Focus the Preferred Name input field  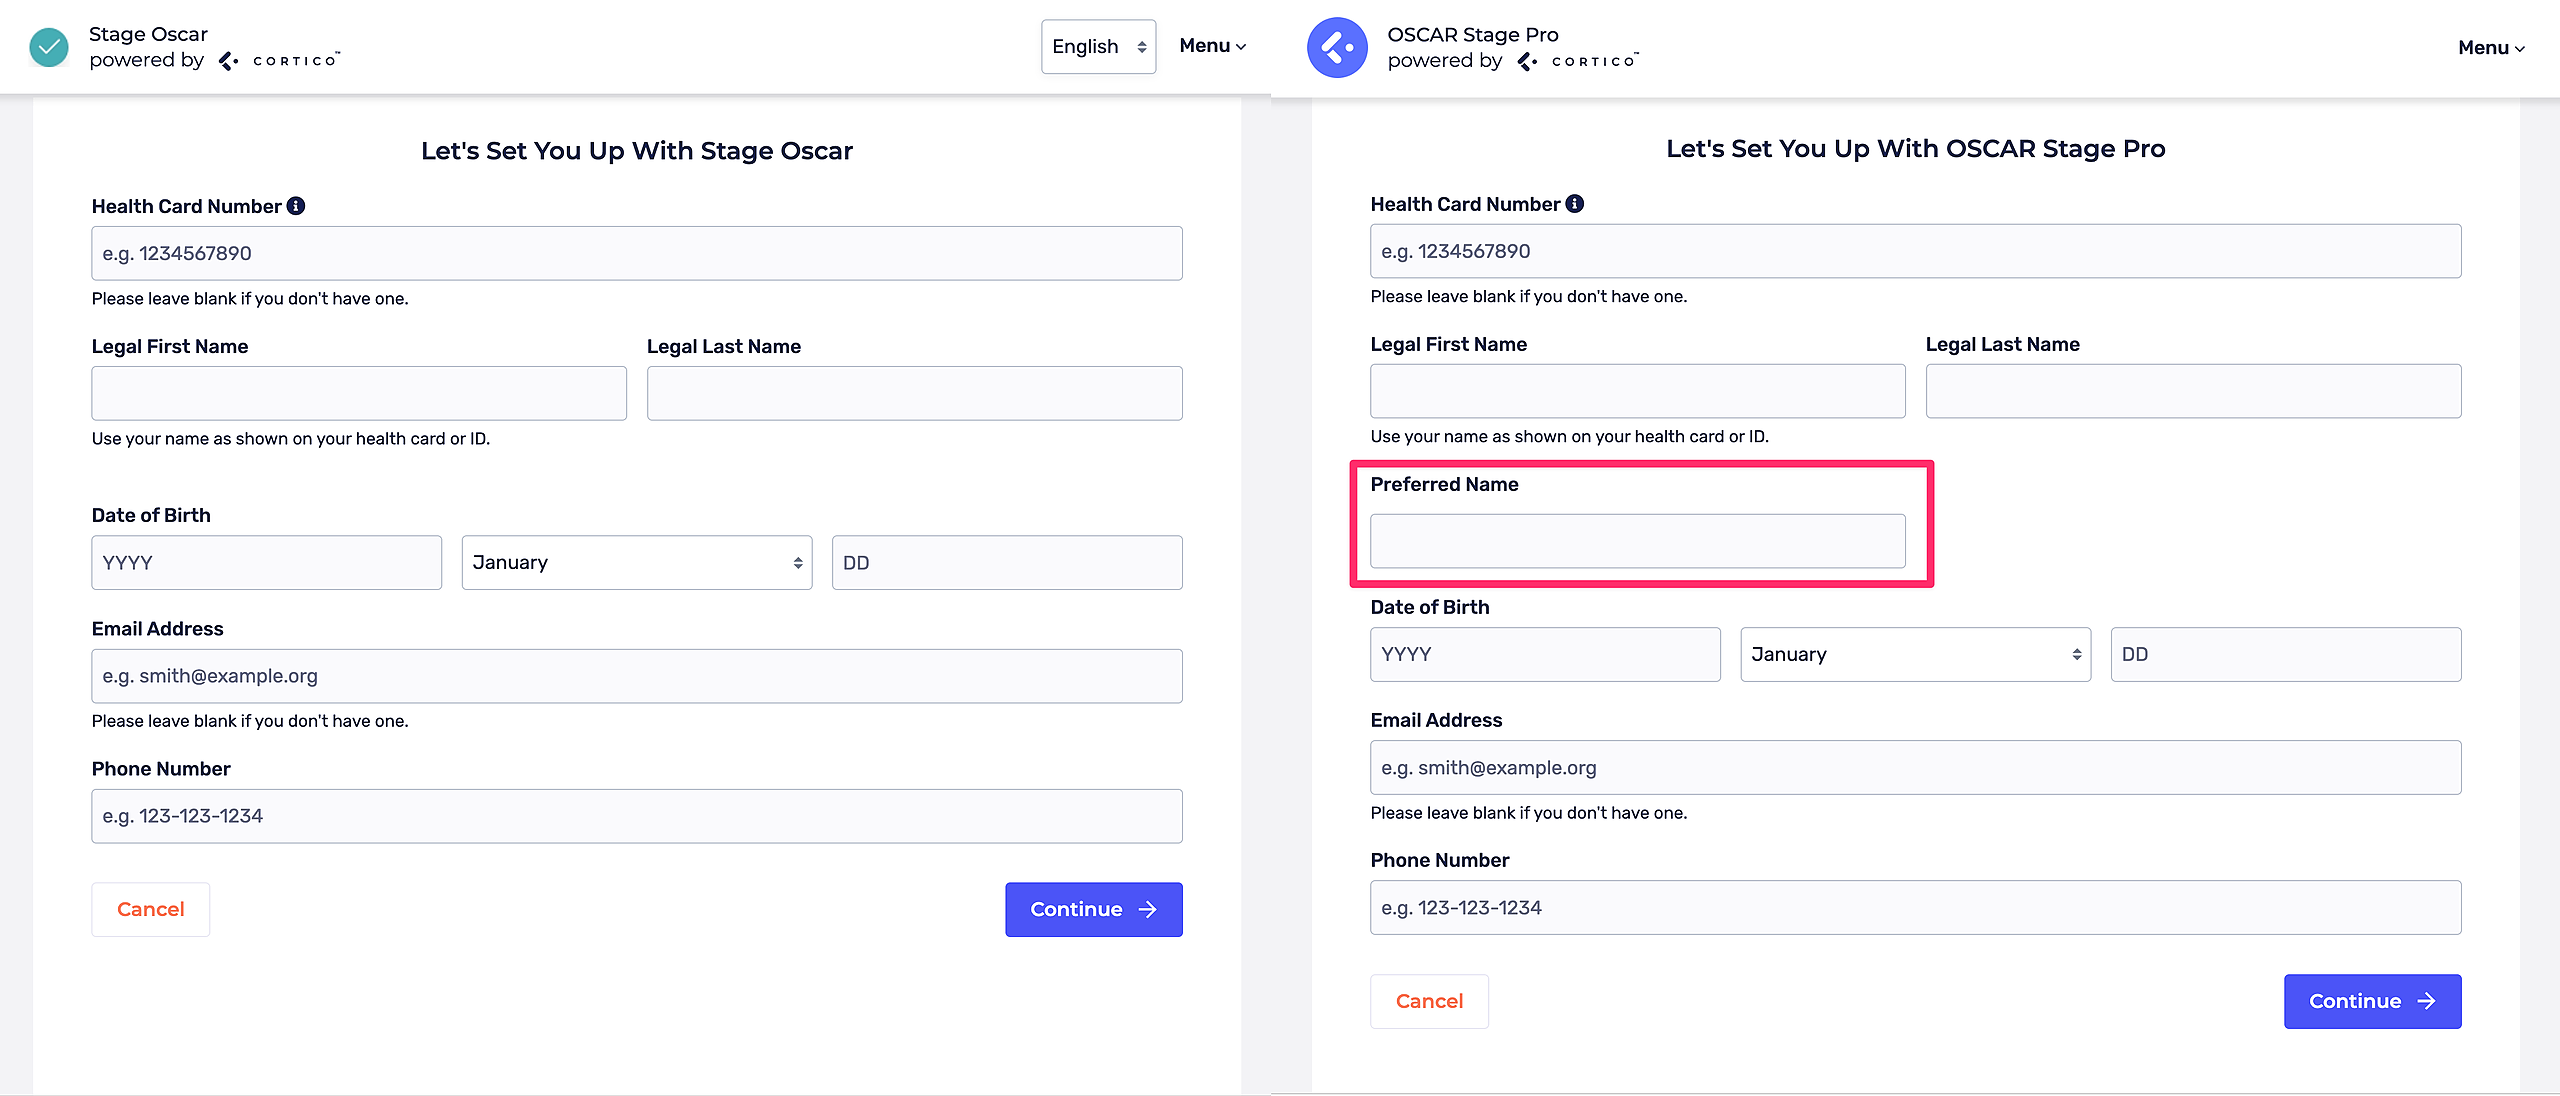1637,541
